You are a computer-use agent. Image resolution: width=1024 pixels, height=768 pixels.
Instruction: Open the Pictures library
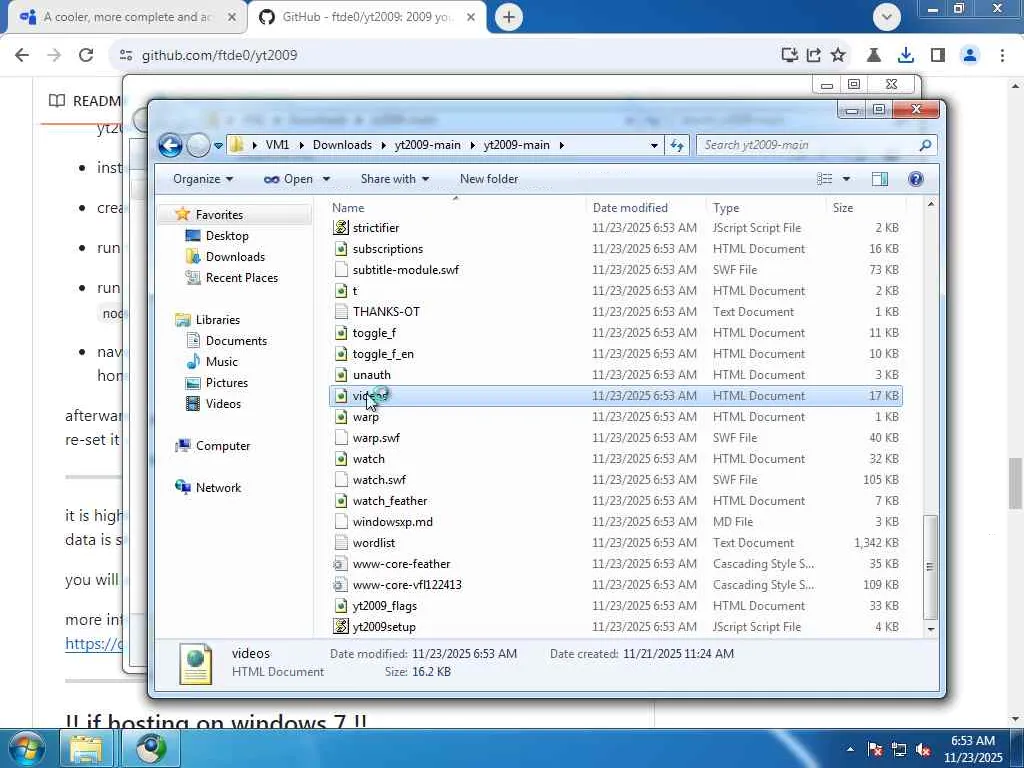[x=227, y=382]
